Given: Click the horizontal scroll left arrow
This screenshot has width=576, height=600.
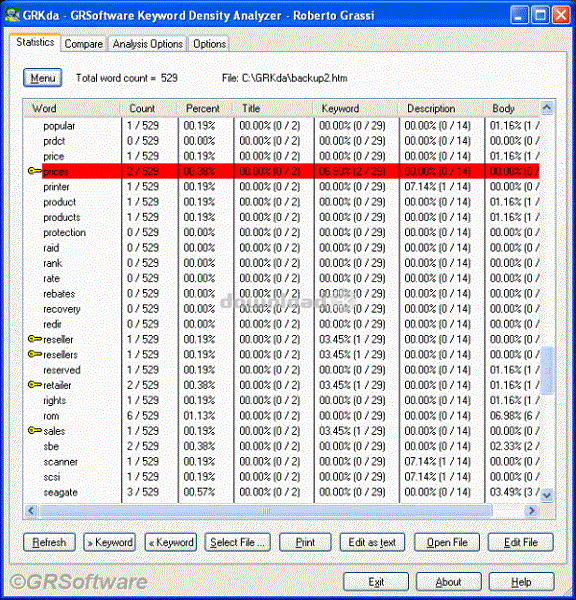Looking at the screenshot, I should point(31,510).
